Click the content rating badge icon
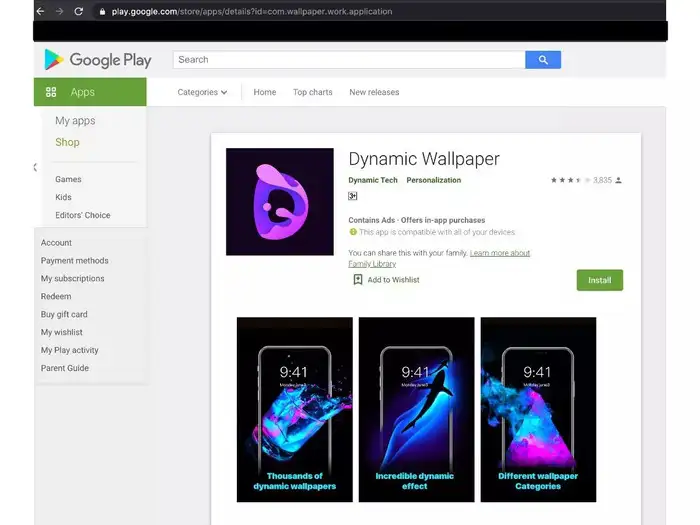This screenshot has height=525, width=700. [x=353, y=196]
